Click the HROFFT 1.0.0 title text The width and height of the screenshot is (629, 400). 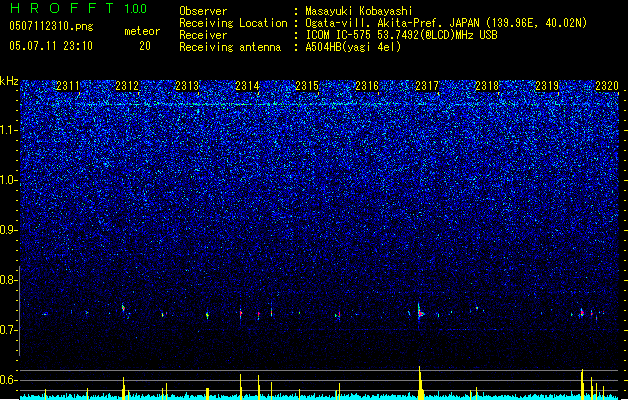pyautogui.click(x=78, y=8)
